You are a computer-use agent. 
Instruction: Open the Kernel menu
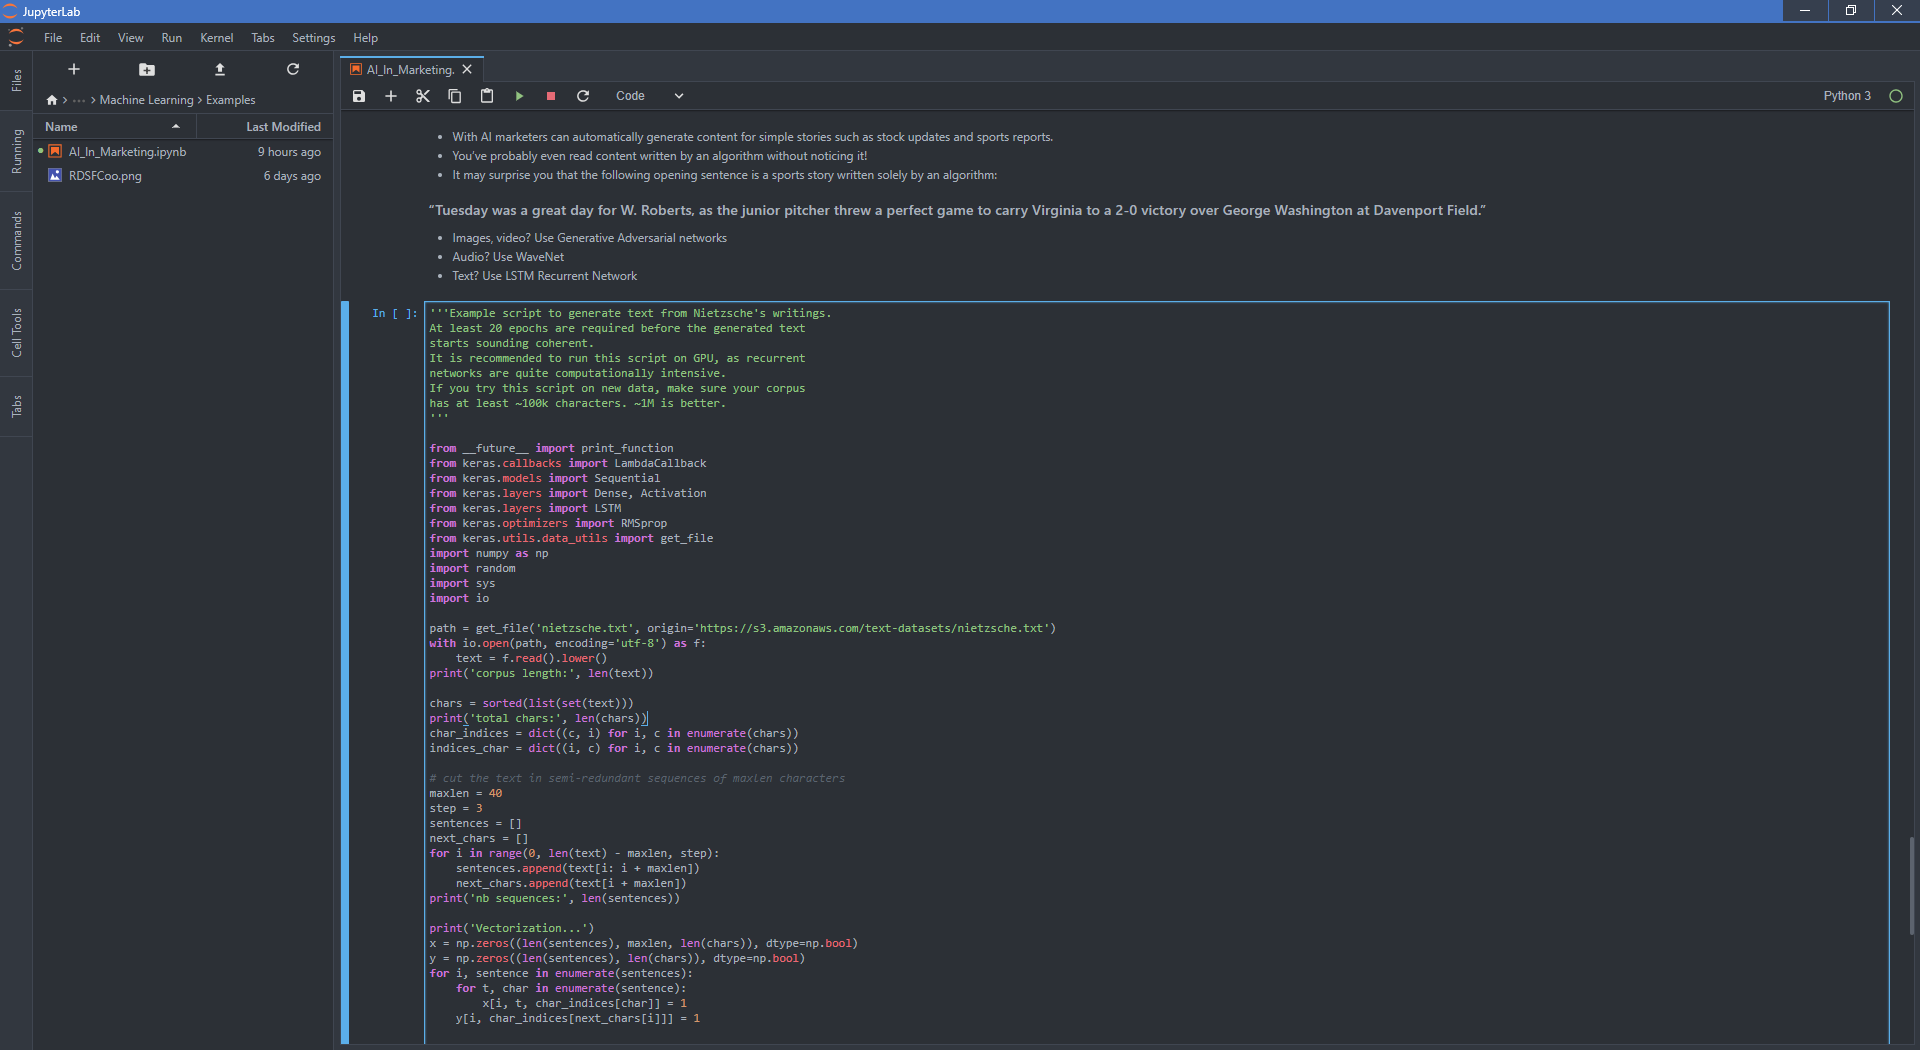coord(217,38)
